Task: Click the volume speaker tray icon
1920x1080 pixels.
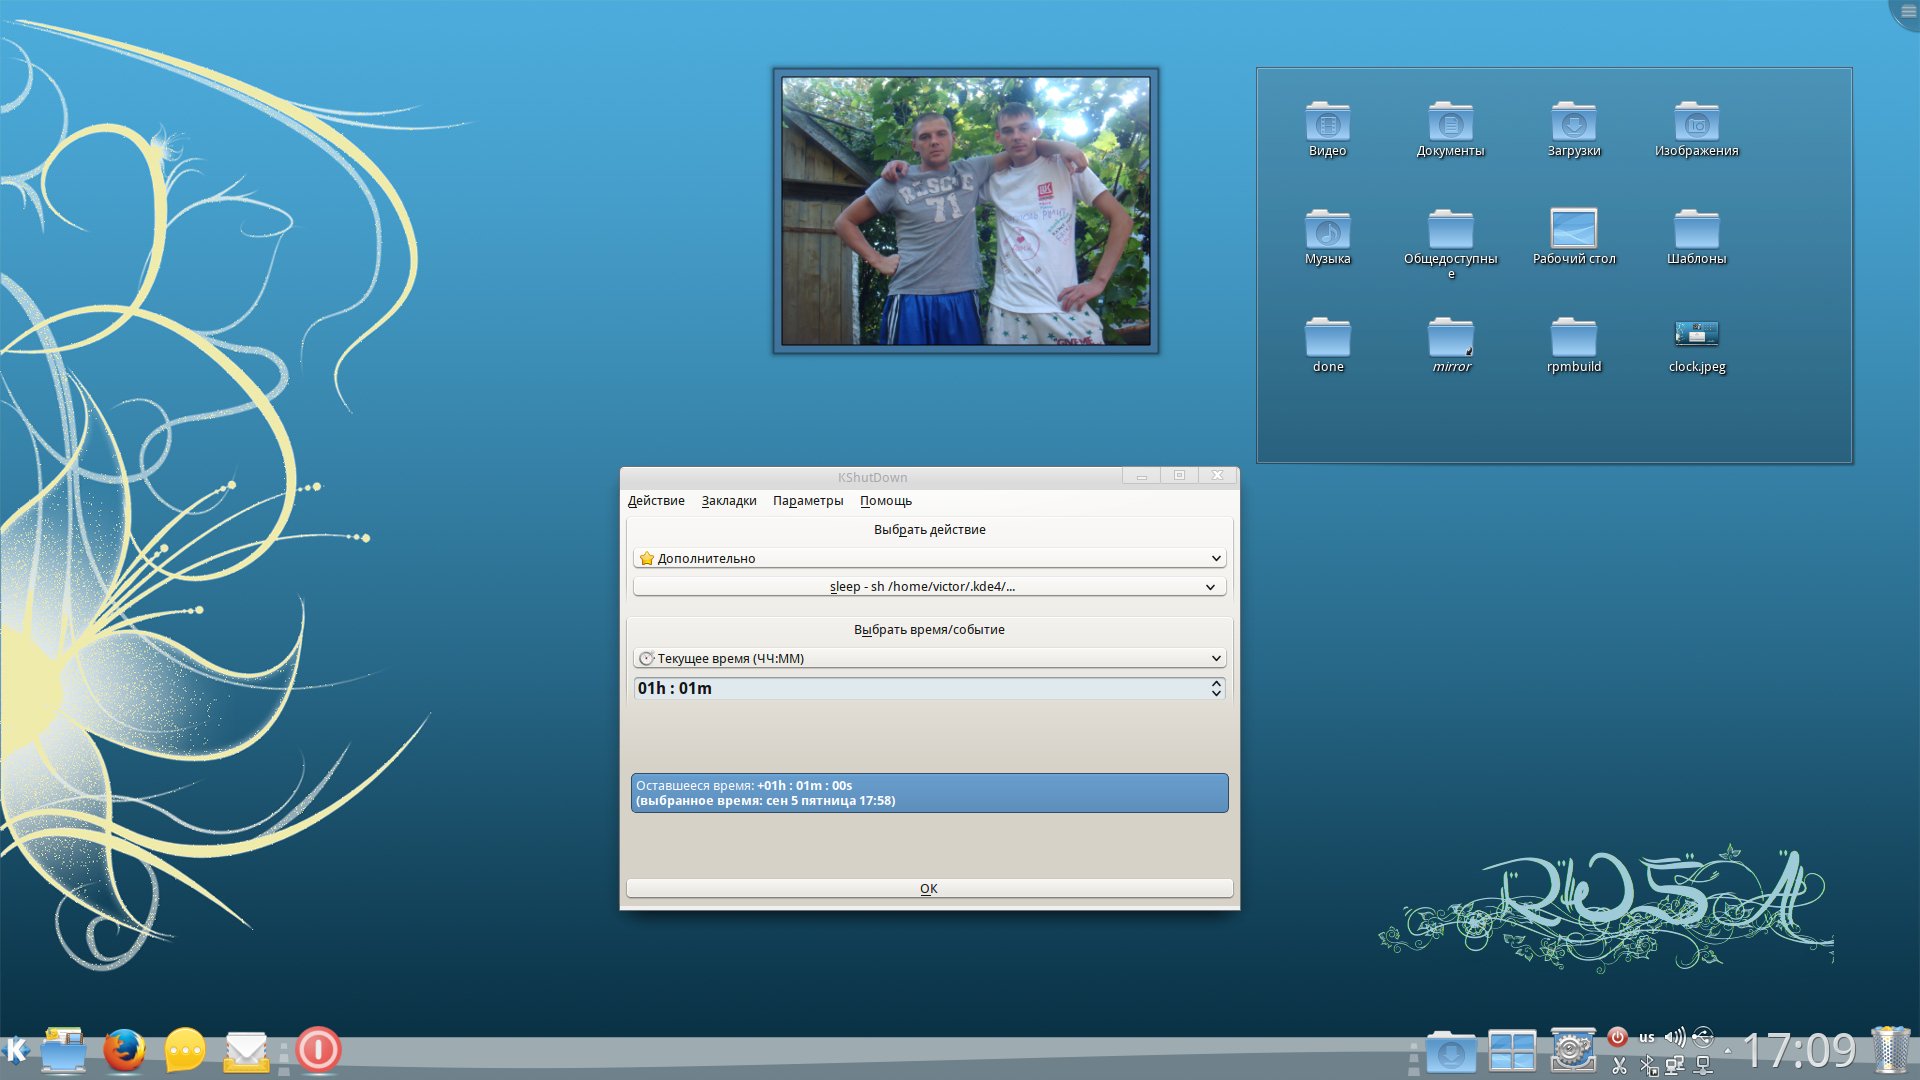Action: click(1674, 1037)
